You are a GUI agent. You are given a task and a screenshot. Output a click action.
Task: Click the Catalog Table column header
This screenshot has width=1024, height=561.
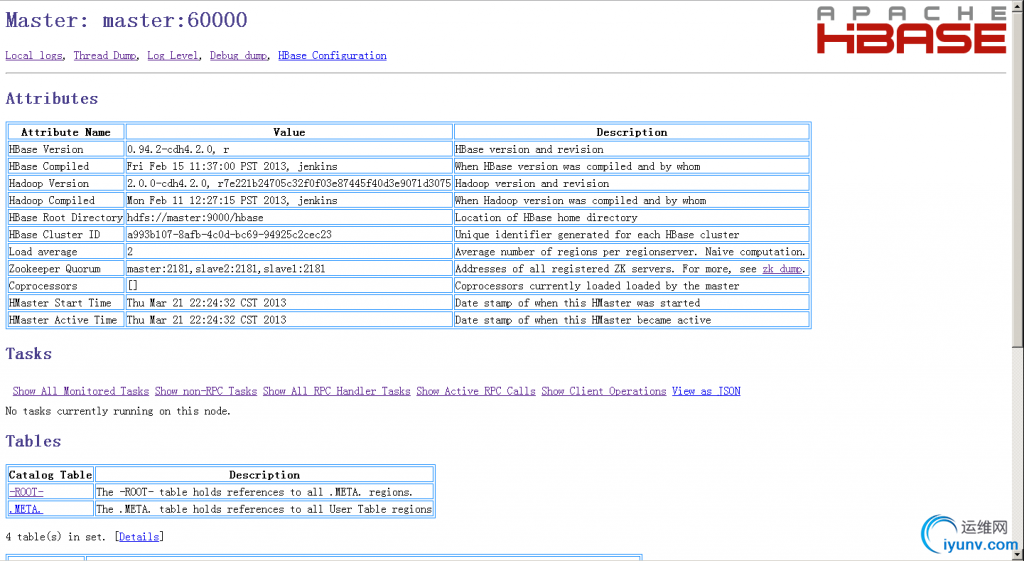point(50,475)
